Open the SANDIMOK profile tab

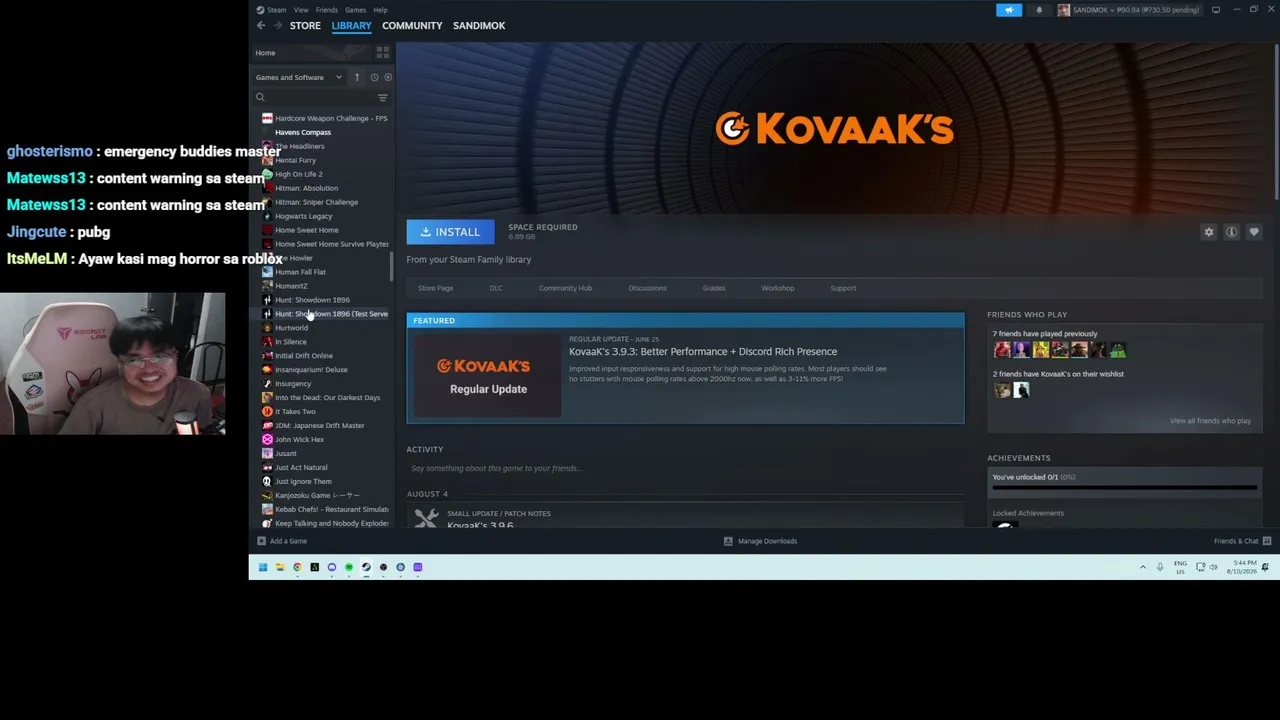tap(479, 25)
